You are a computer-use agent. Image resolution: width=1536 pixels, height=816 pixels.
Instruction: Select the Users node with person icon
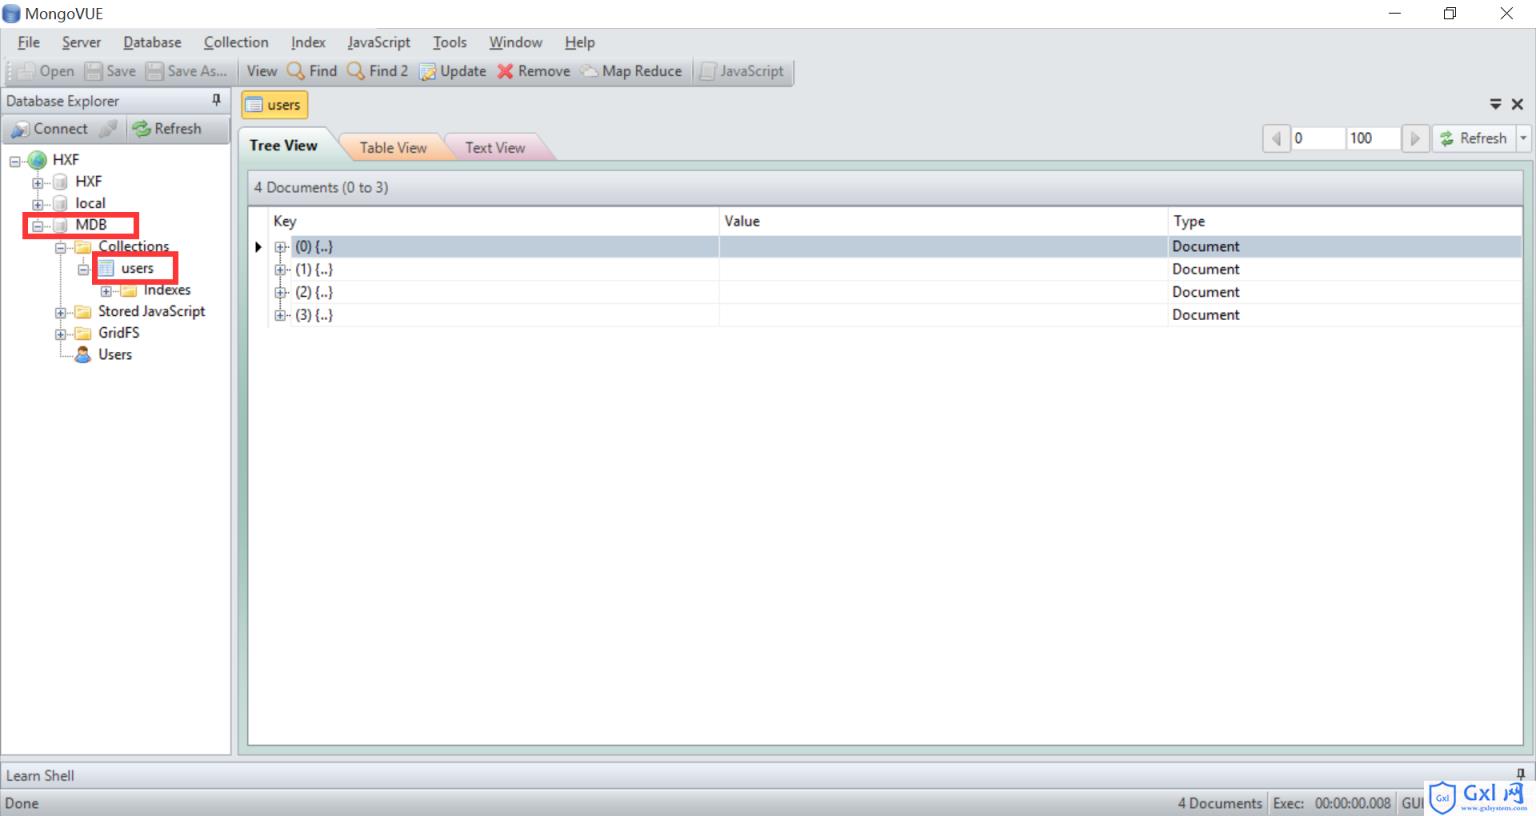104,355
